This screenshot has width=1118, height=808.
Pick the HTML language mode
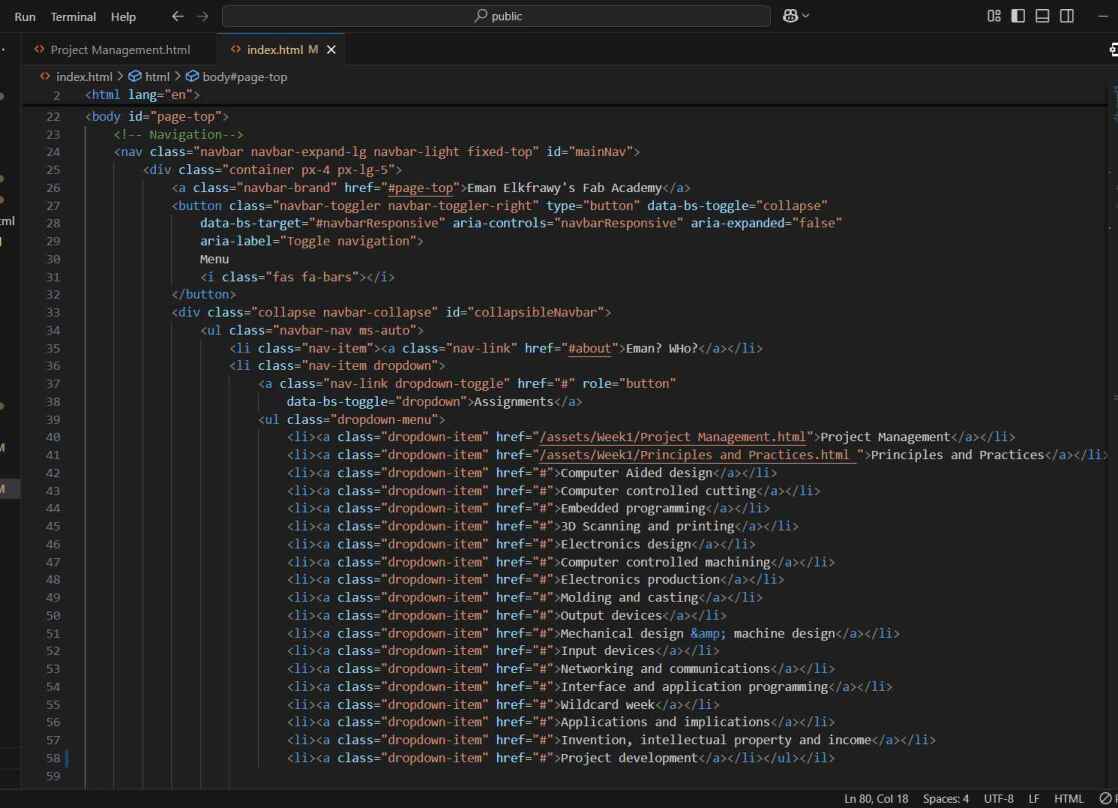click(x=1069, y=799)
